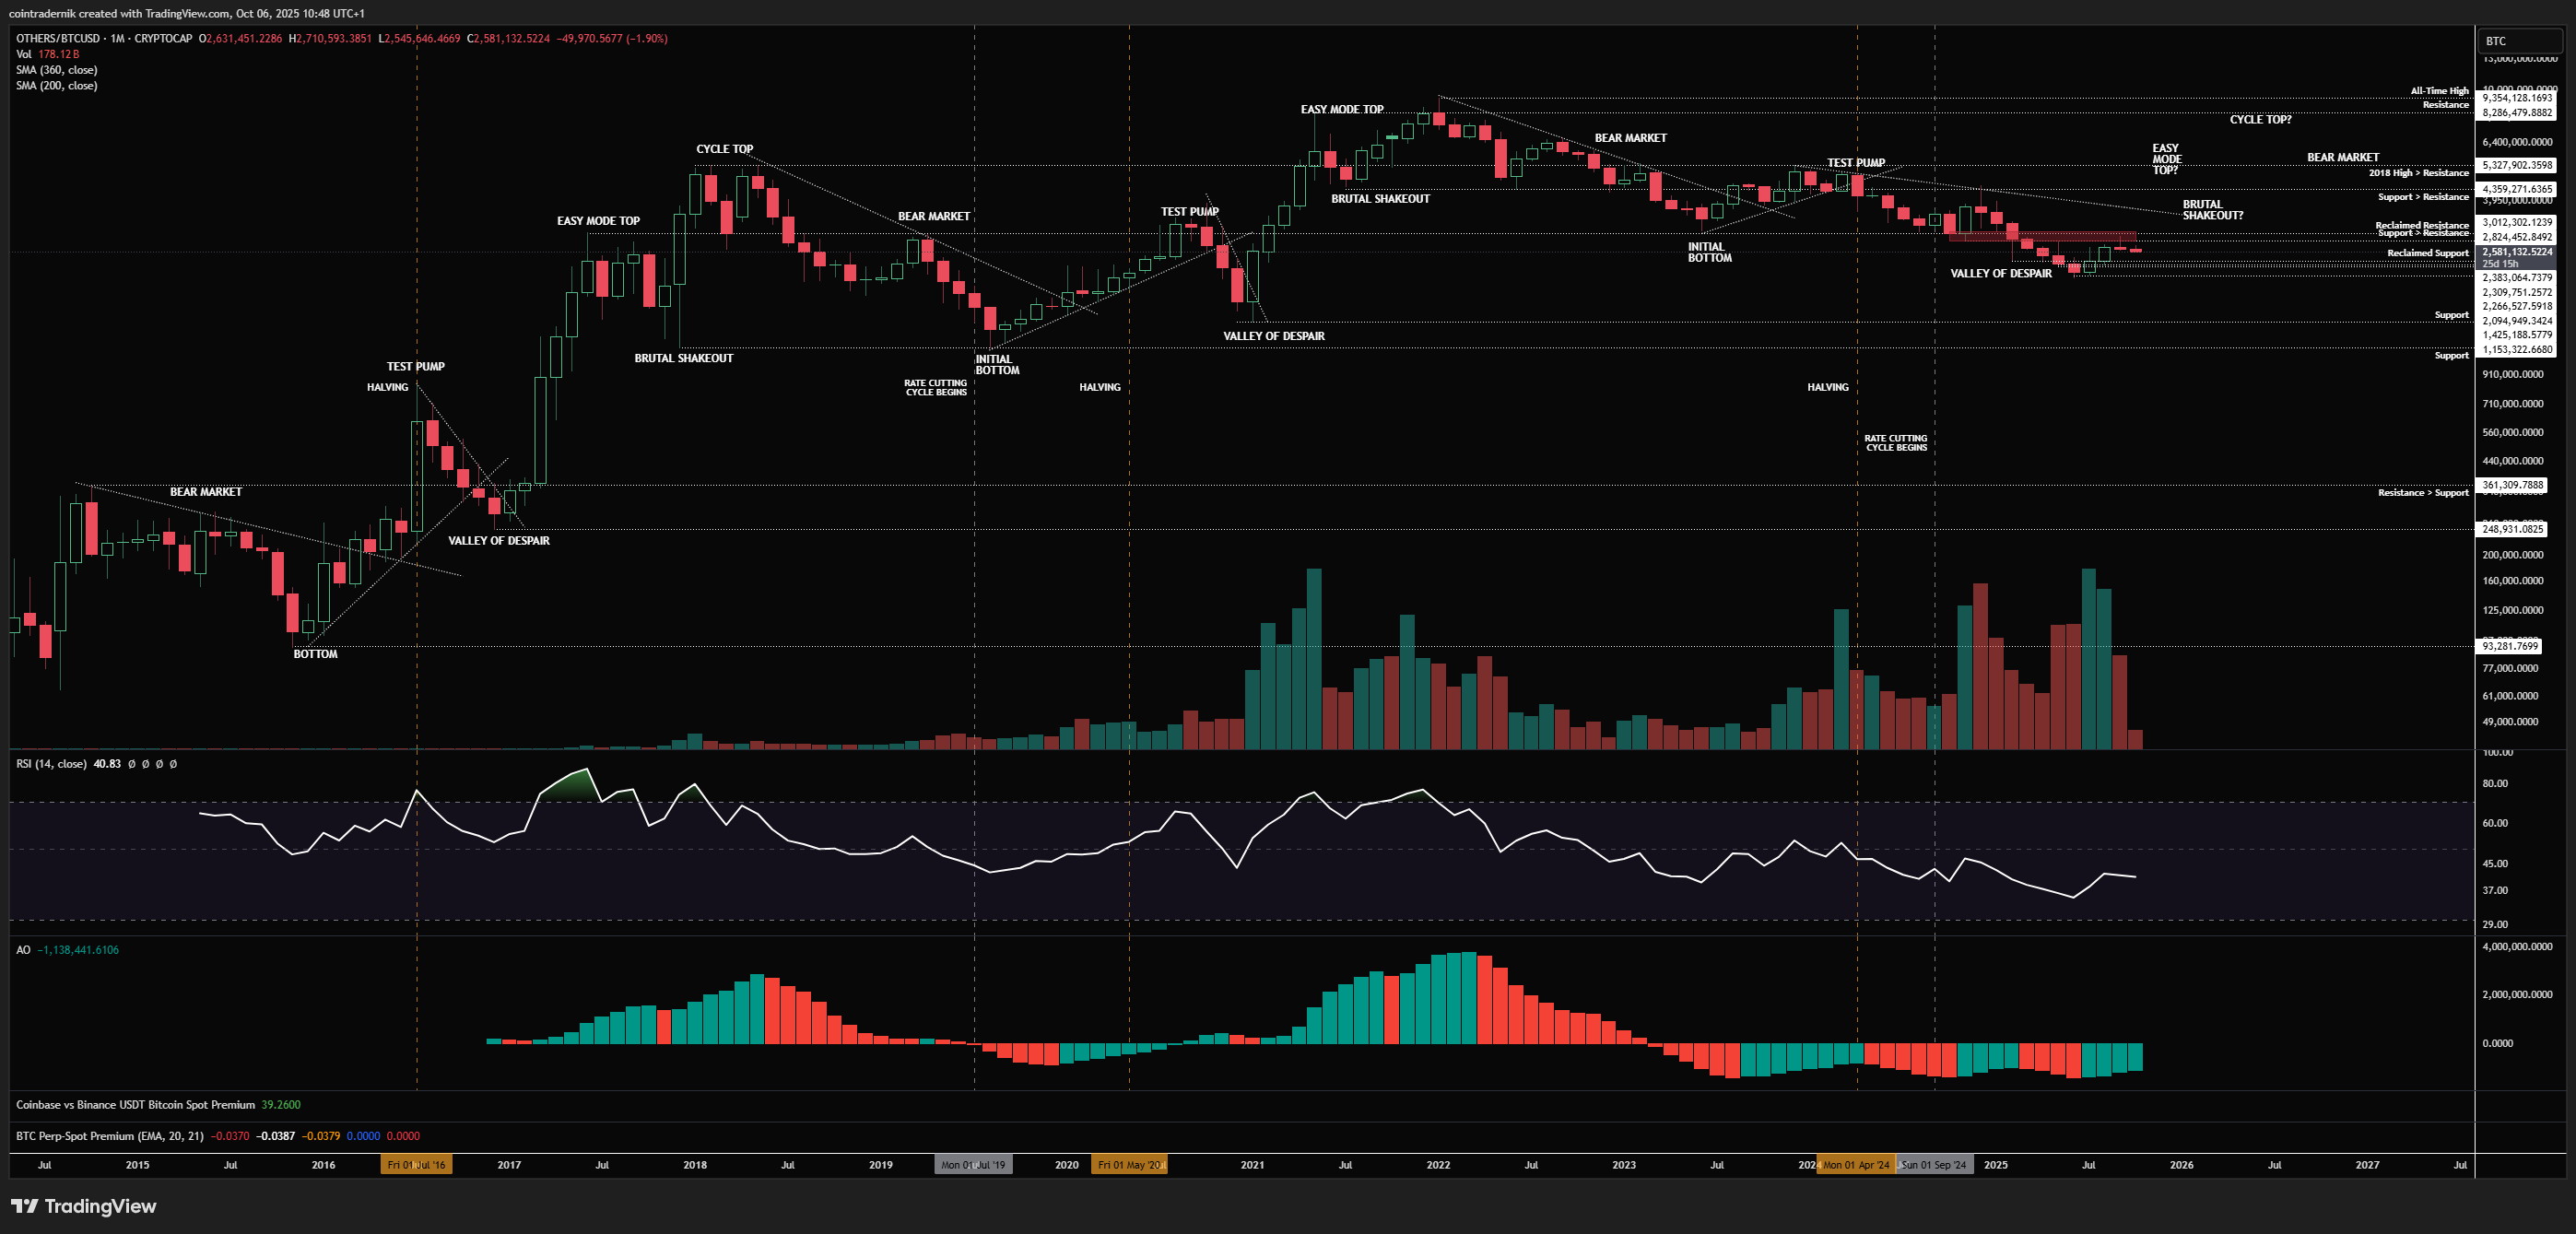Image resolution: width=2576 pixels, height=1234 pixels.
Task: Click the 9,354,128.1693 all-time high price label
Action: [x=2516, y=98]
